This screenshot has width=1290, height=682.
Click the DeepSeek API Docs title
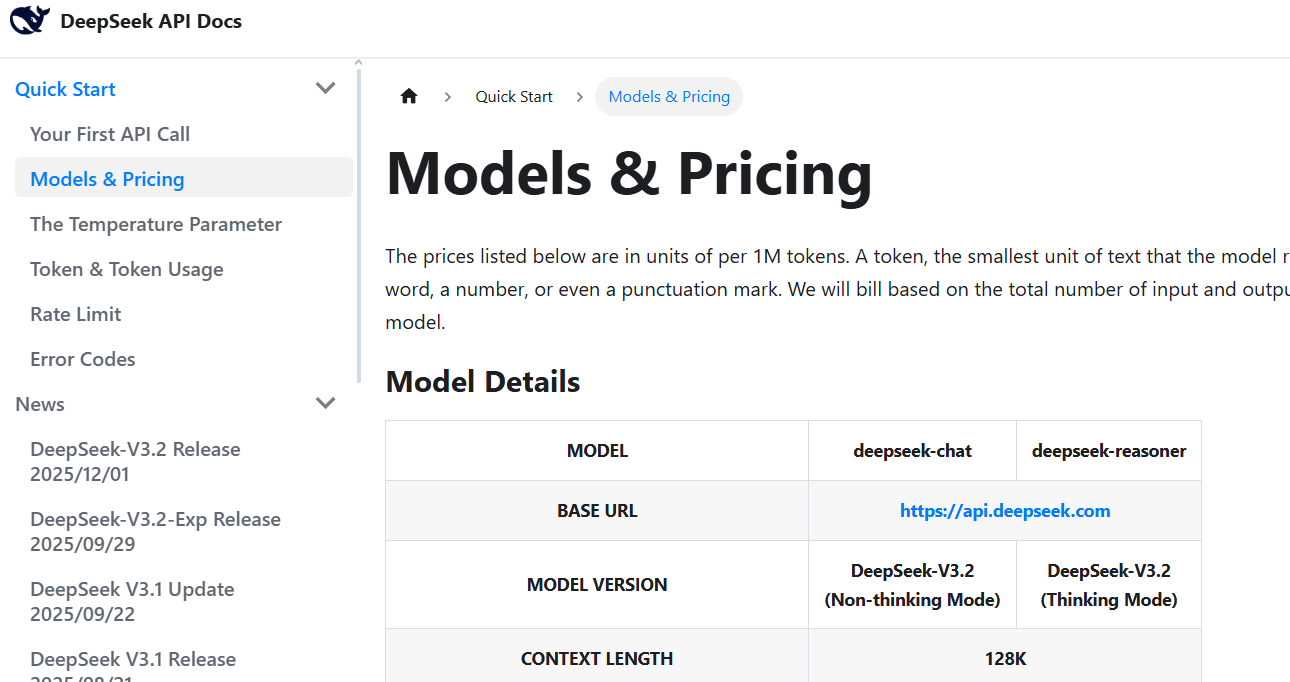pyautogui.click(x=151, y=21)
